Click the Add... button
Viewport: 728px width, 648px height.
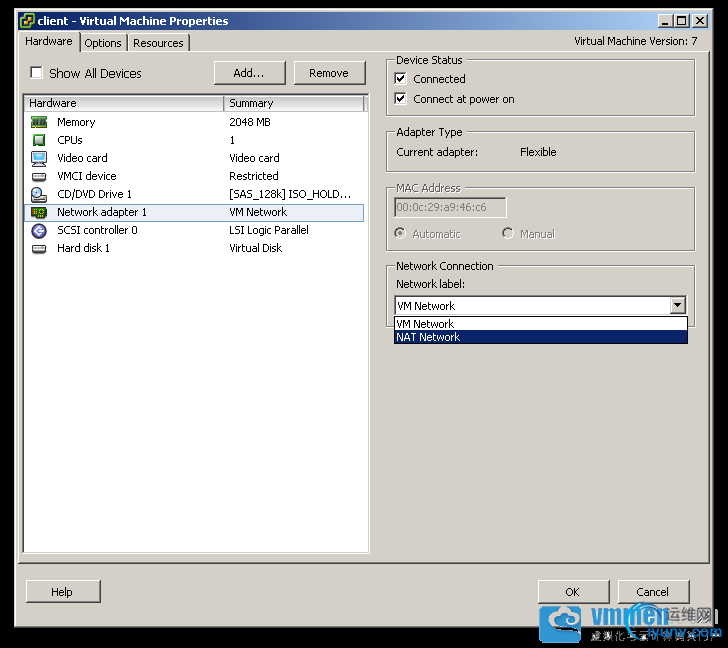pyautogui.click(x=249, y=73)
